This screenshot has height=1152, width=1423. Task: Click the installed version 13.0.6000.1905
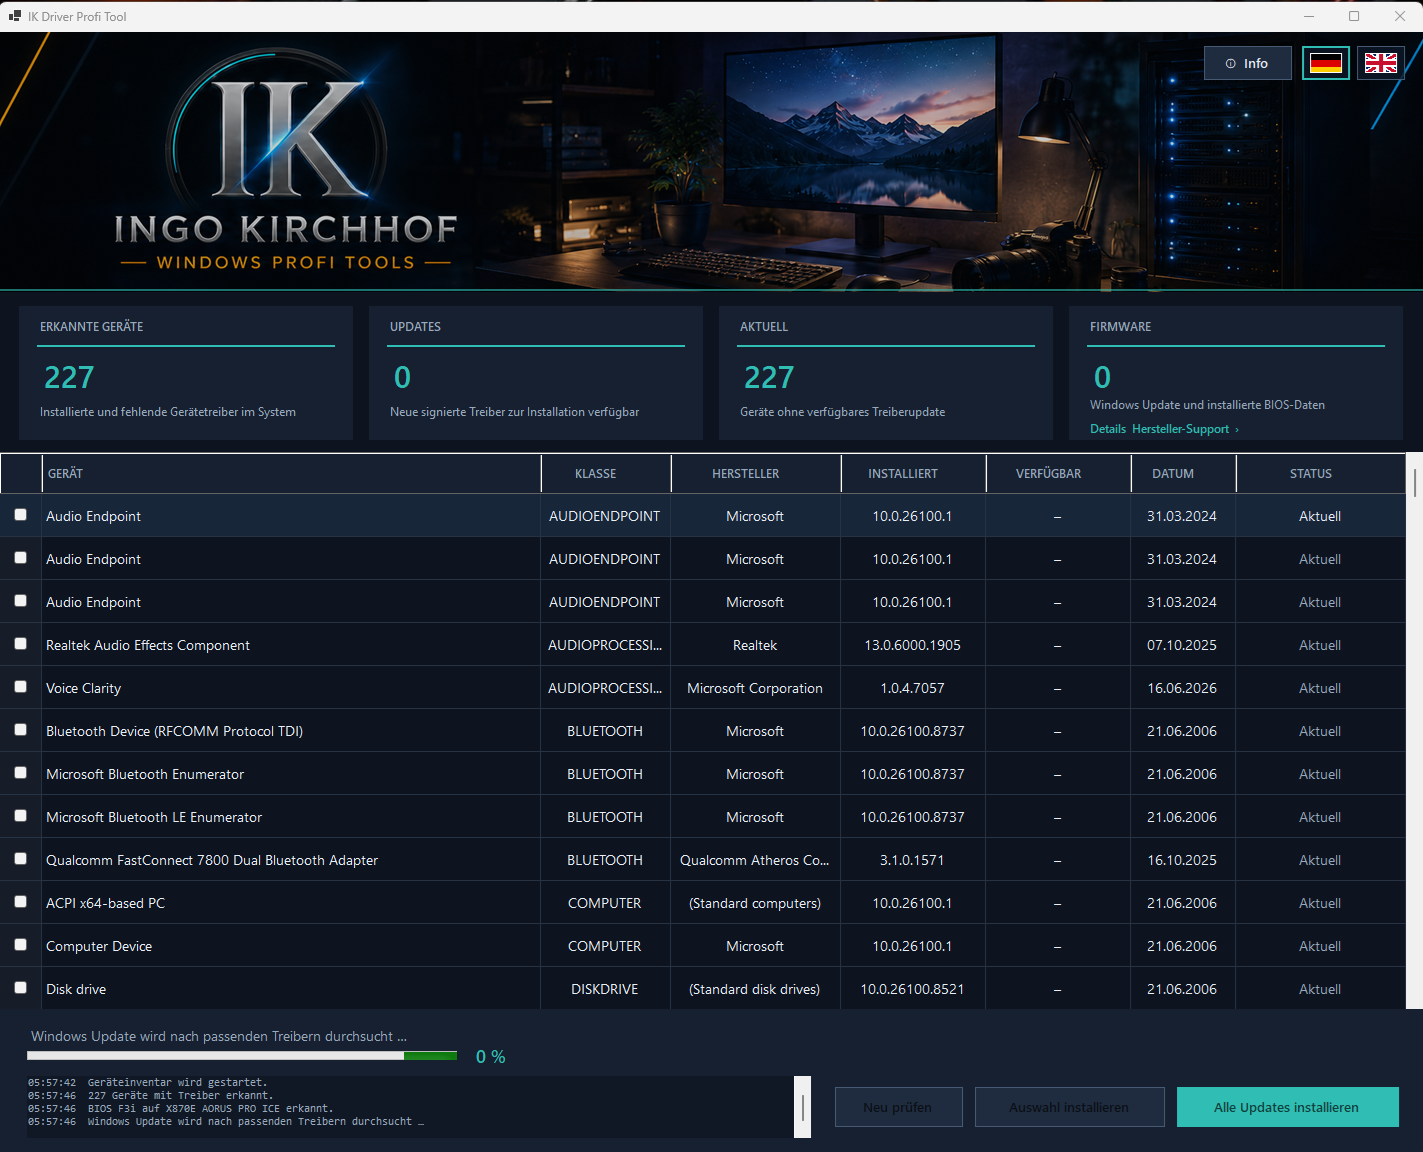coord(913,645)
